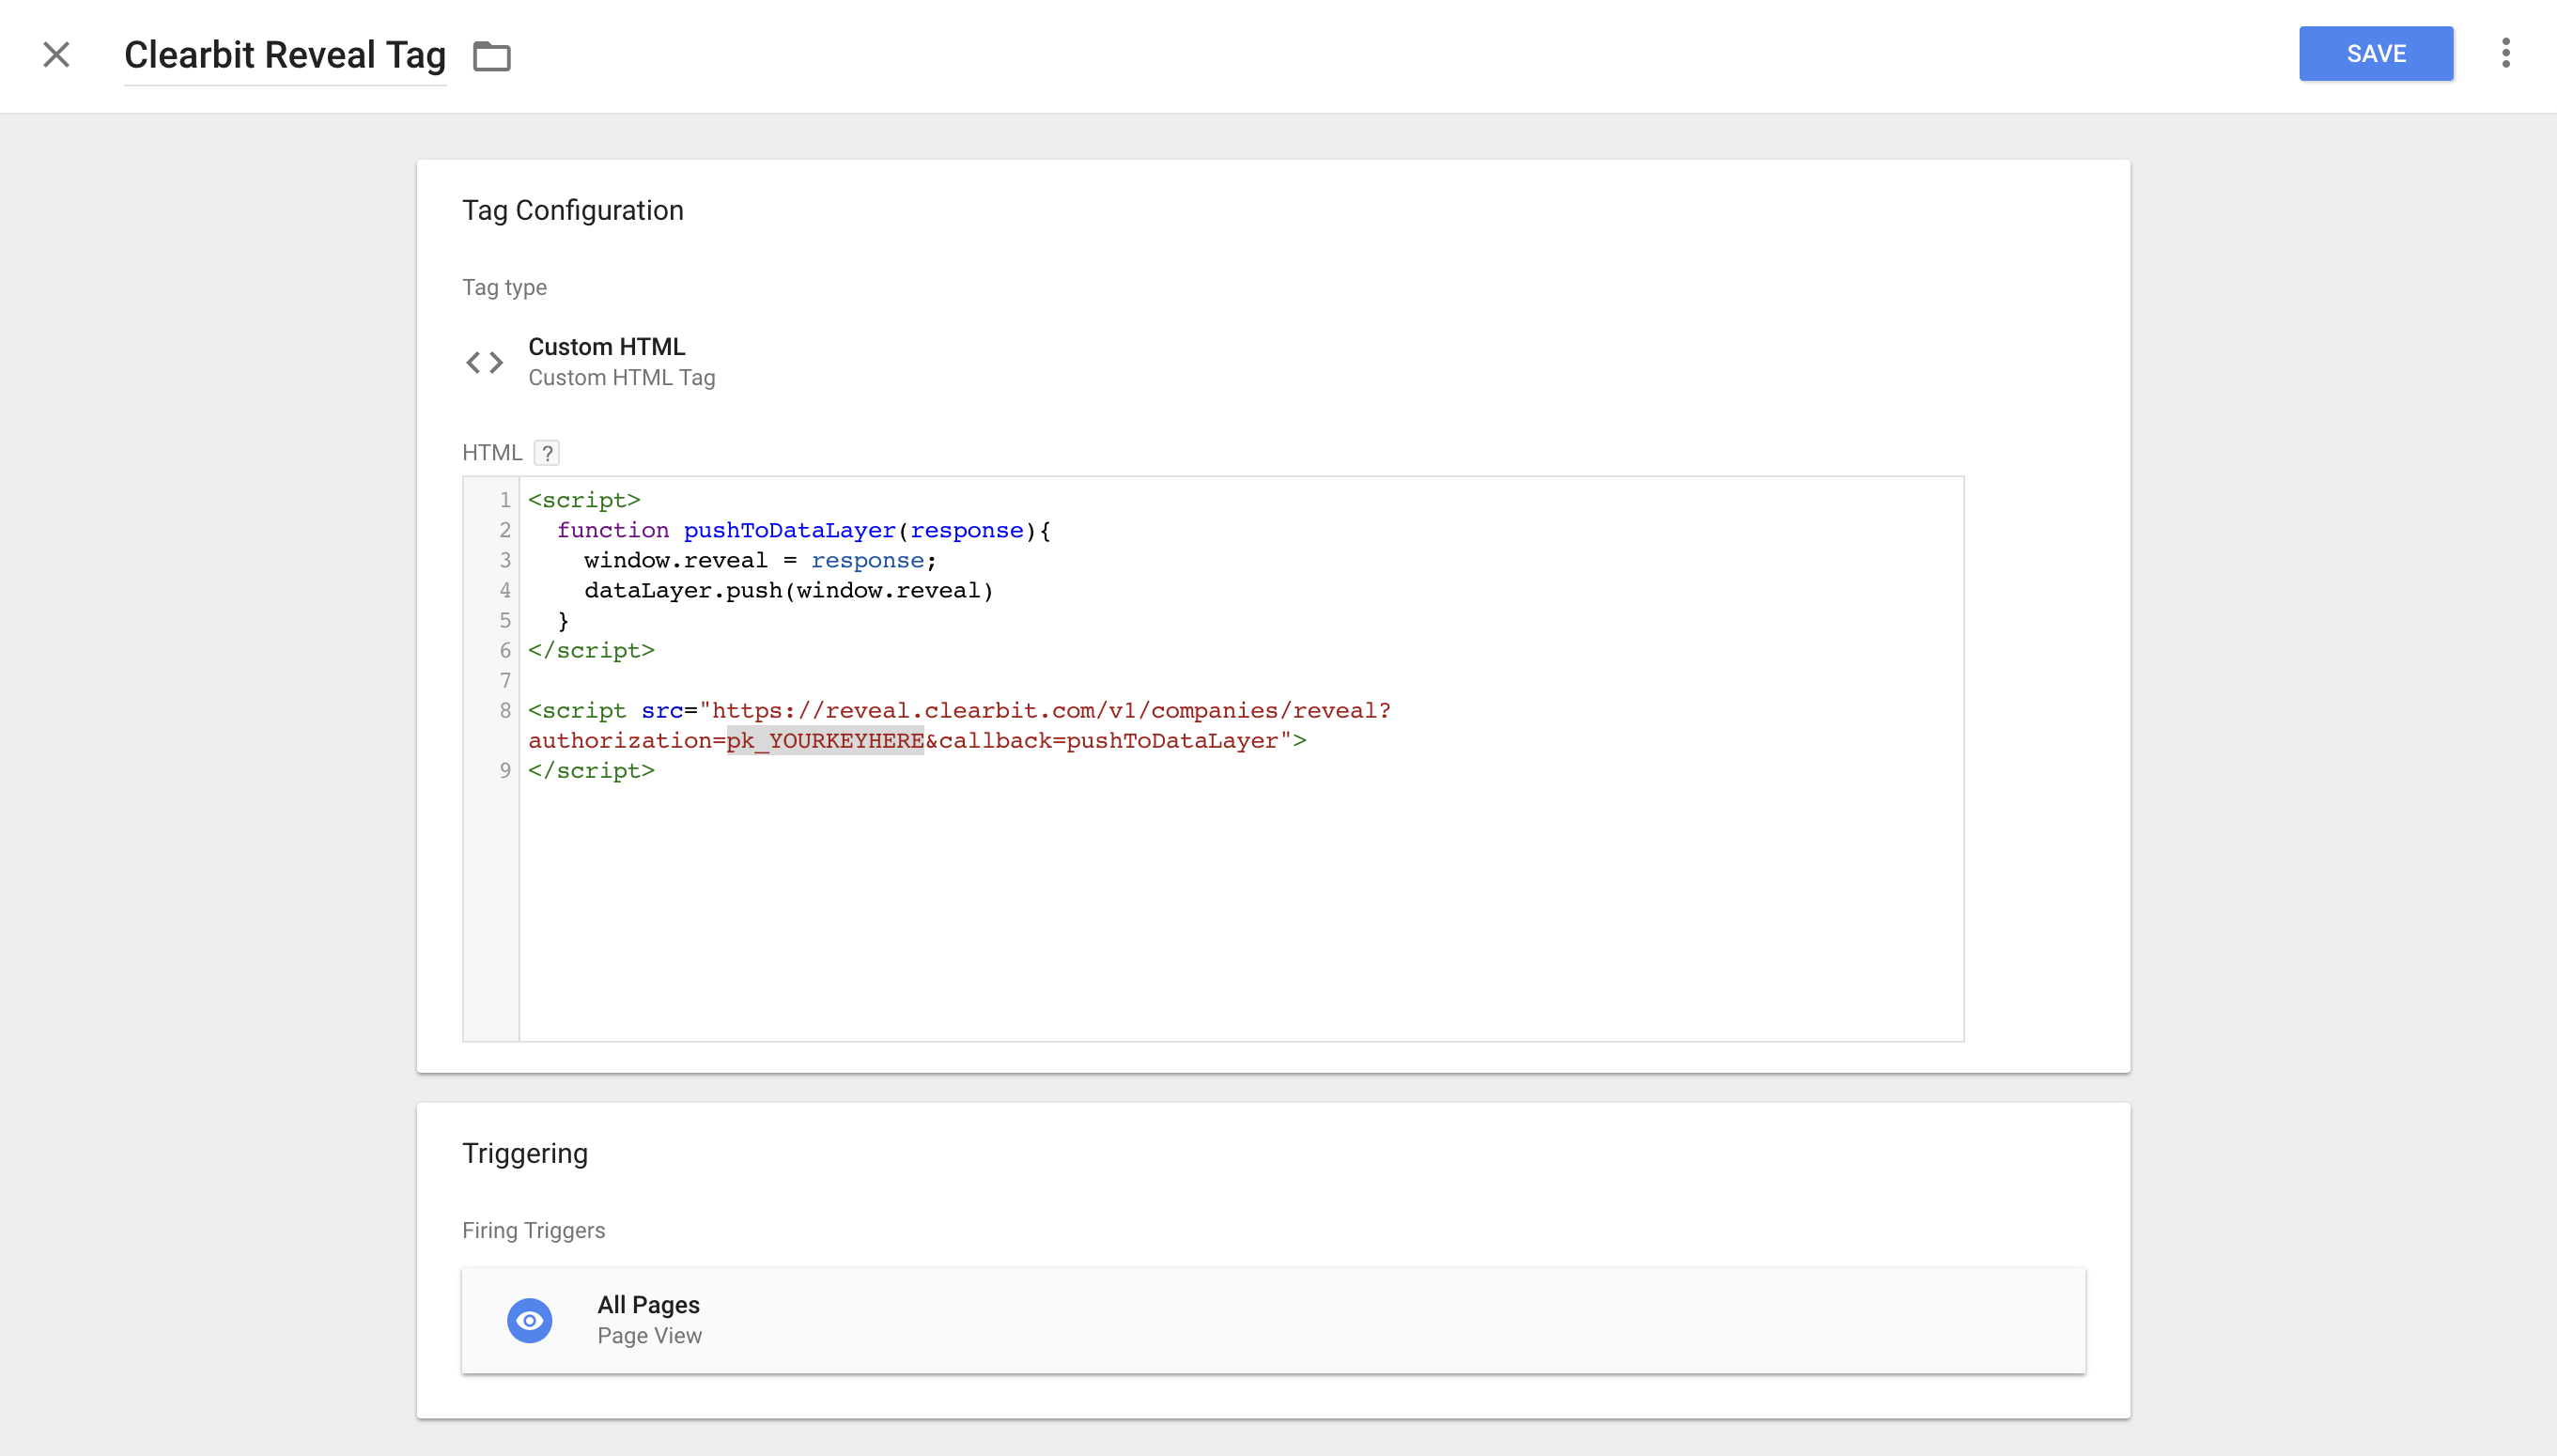Click line number 8 in the gutter
The image size is (2557, 1456).
click(x=505, y=711)
